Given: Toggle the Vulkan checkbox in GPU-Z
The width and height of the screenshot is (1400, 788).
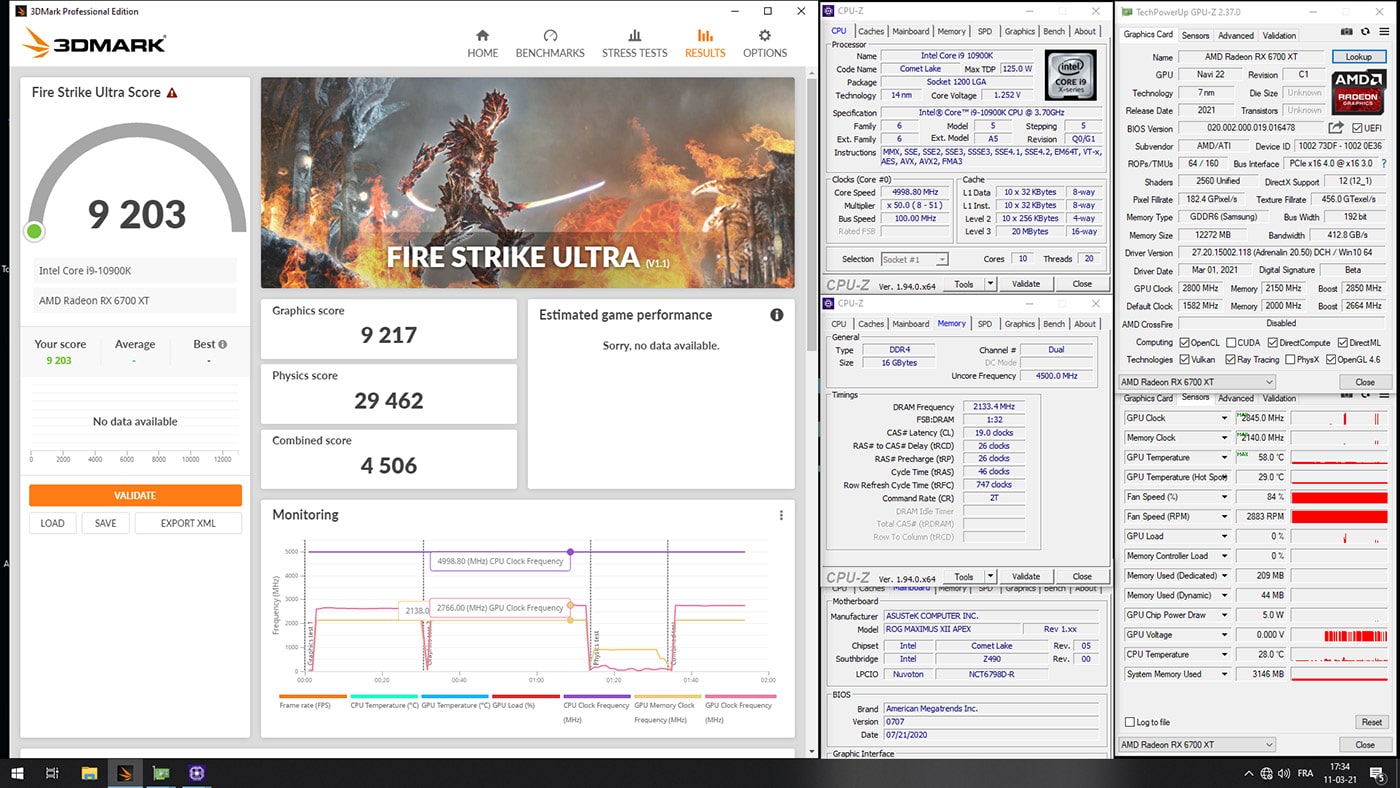Looking at the screenshot, I should point(1185,360).
